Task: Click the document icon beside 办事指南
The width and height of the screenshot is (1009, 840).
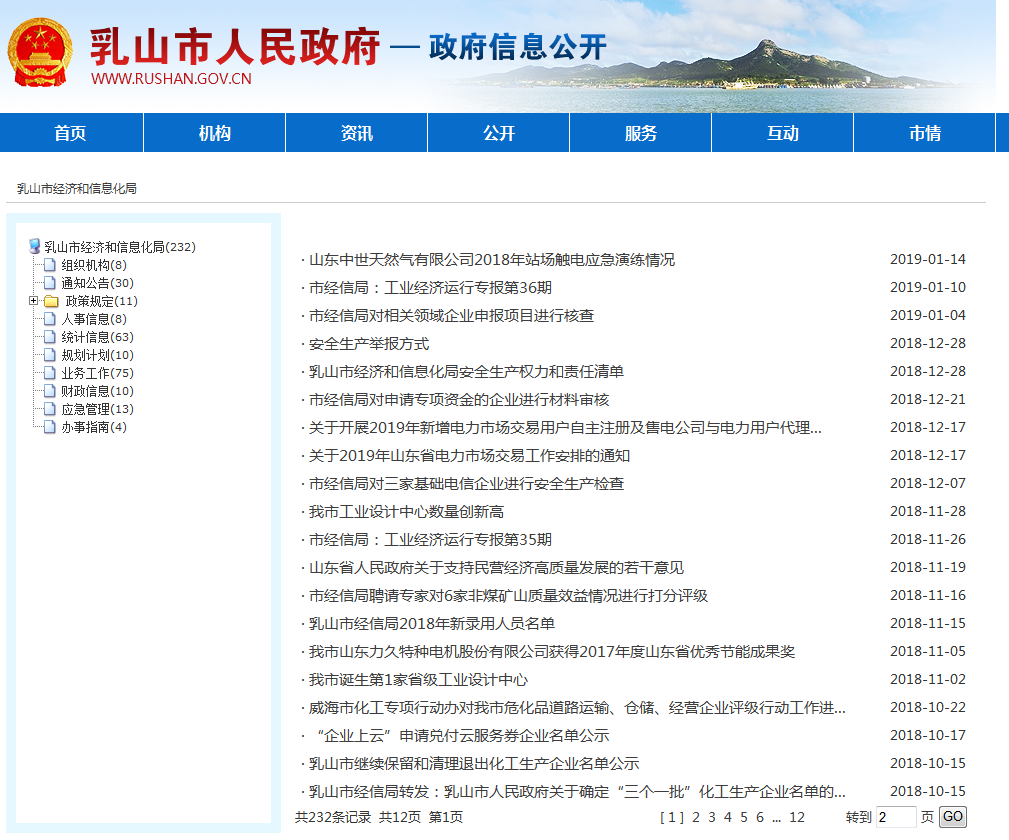Action: coord(51,427)
